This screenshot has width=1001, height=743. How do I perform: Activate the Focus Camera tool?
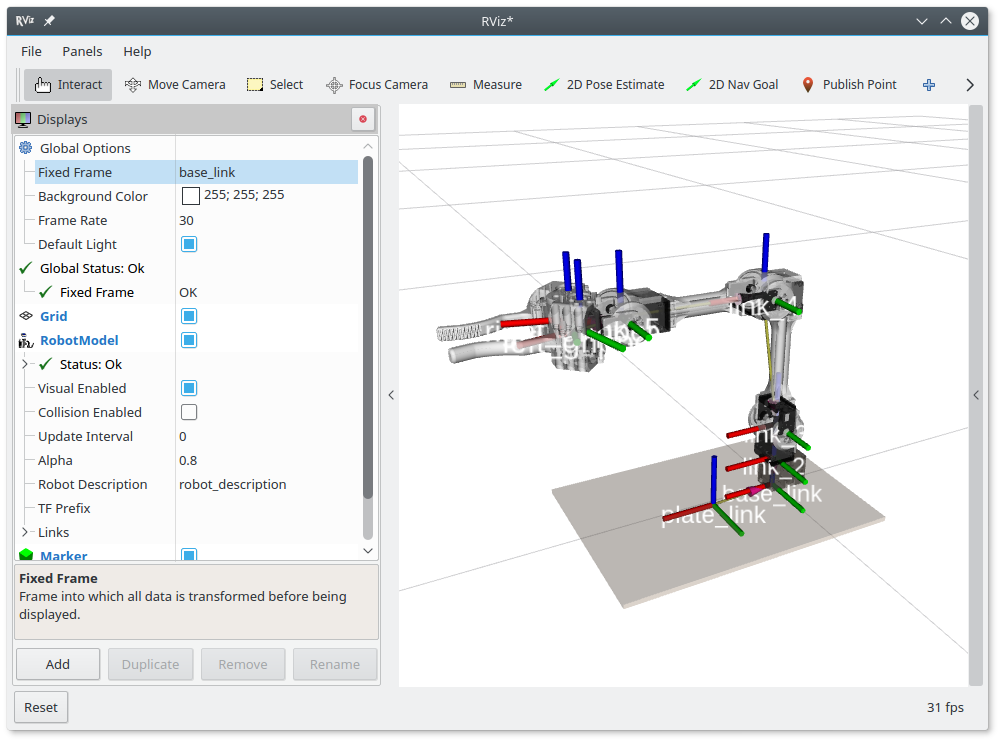377,85
